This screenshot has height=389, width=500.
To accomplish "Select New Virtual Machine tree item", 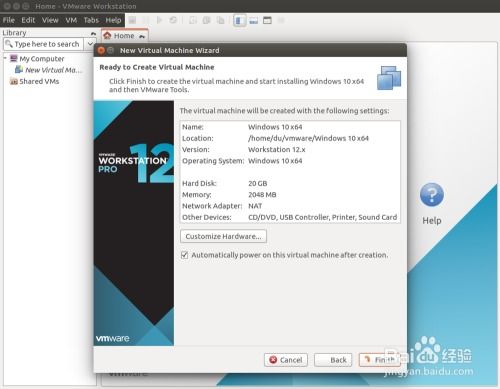I will coord(53,70).
